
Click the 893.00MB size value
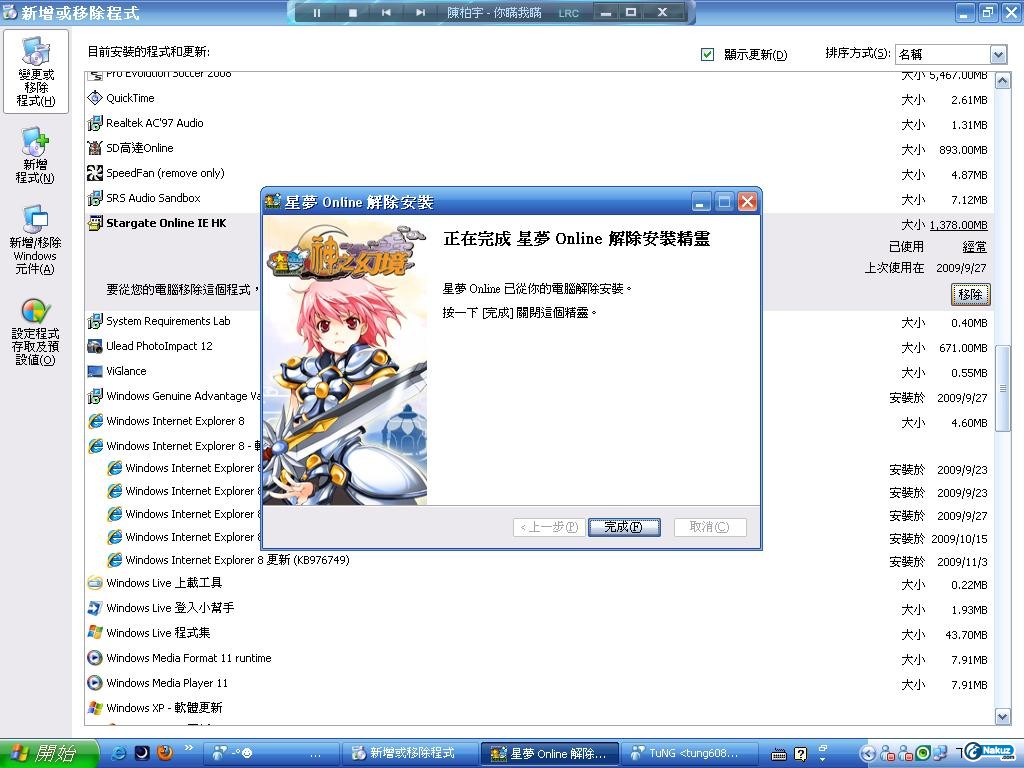[963, 150]
